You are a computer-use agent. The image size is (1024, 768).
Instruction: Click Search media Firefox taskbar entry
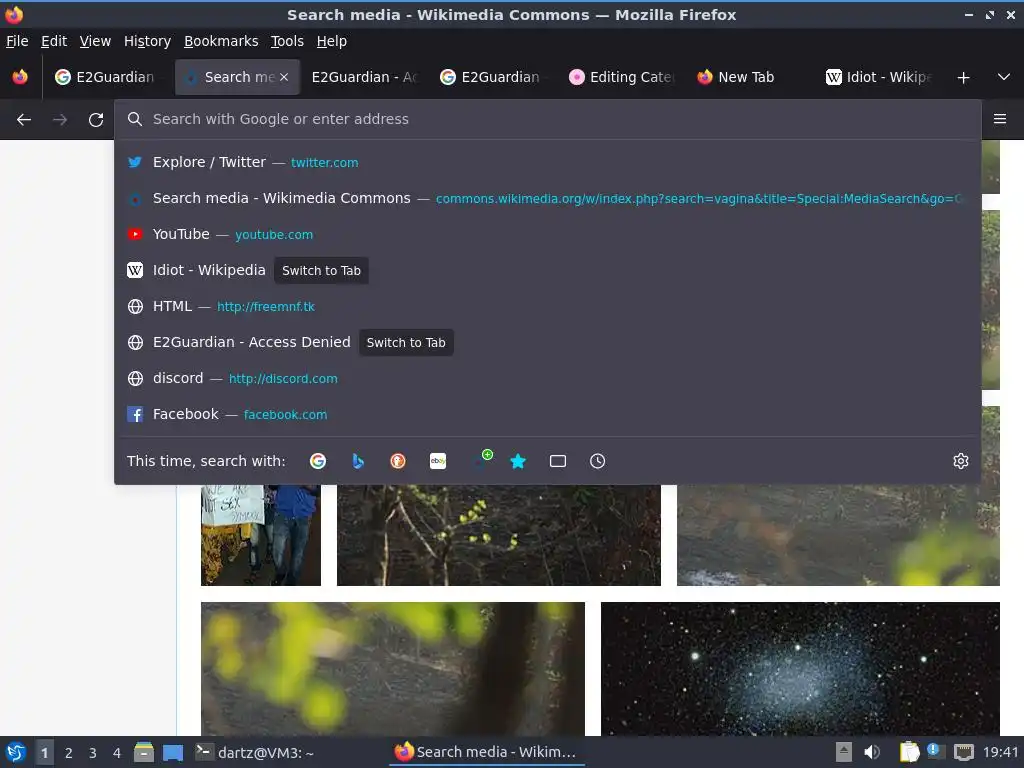[x=486, y=752]
